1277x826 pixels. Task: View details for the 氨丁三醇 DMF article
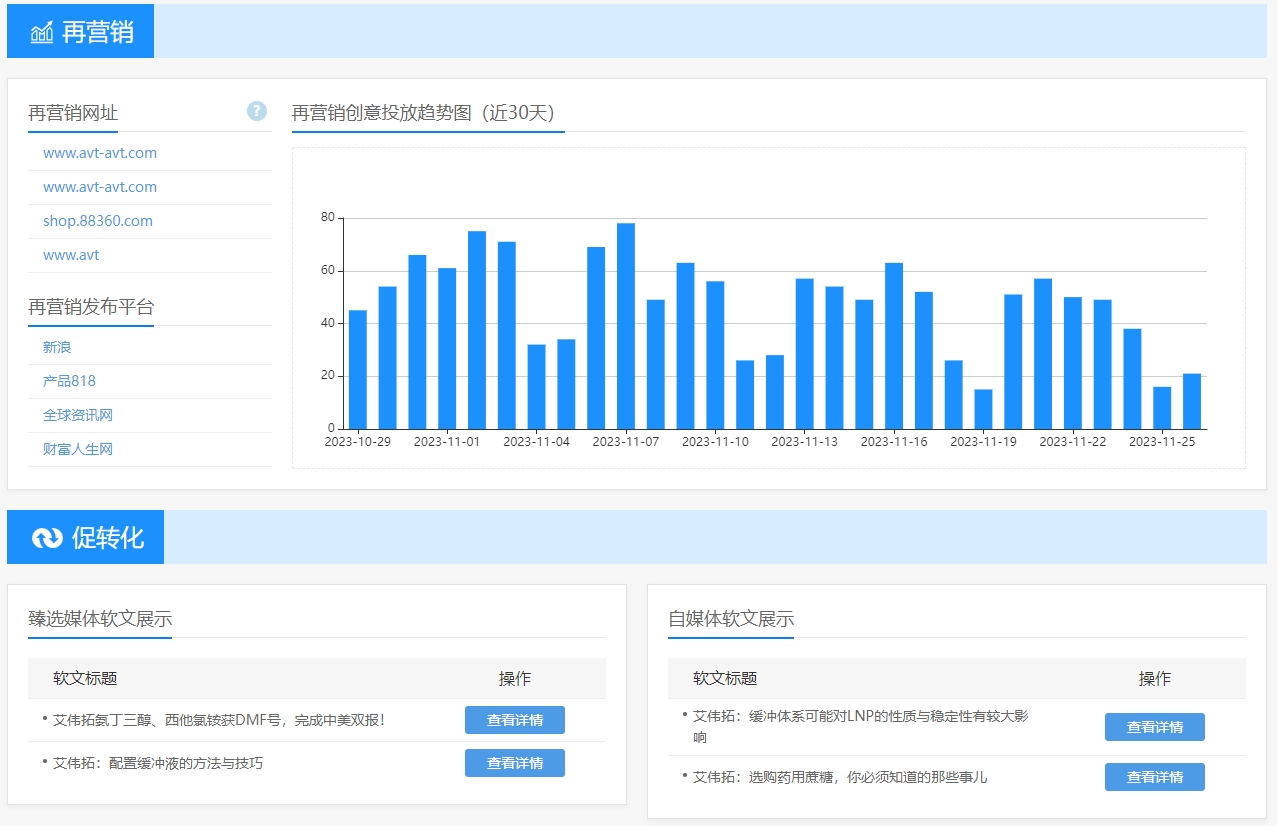pyautogui.click(x=514, y=720)
